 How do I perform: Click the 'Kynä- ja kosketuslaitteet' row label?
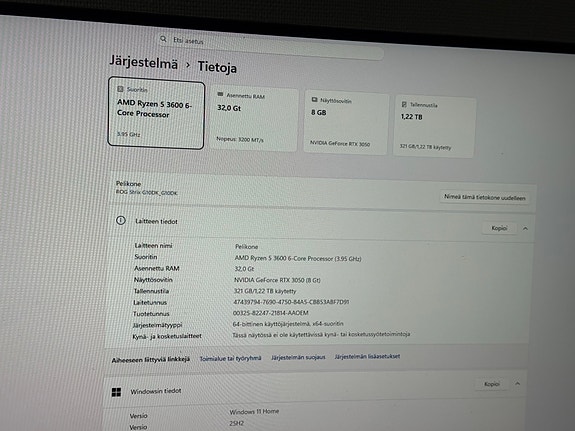pyautogui.click(x=167, y=336)
